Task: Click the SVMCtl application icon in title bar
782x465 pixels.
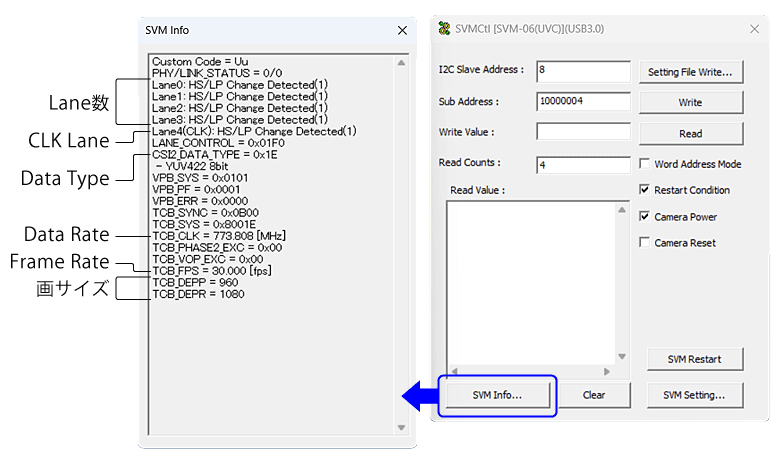Action: [445, 29]
